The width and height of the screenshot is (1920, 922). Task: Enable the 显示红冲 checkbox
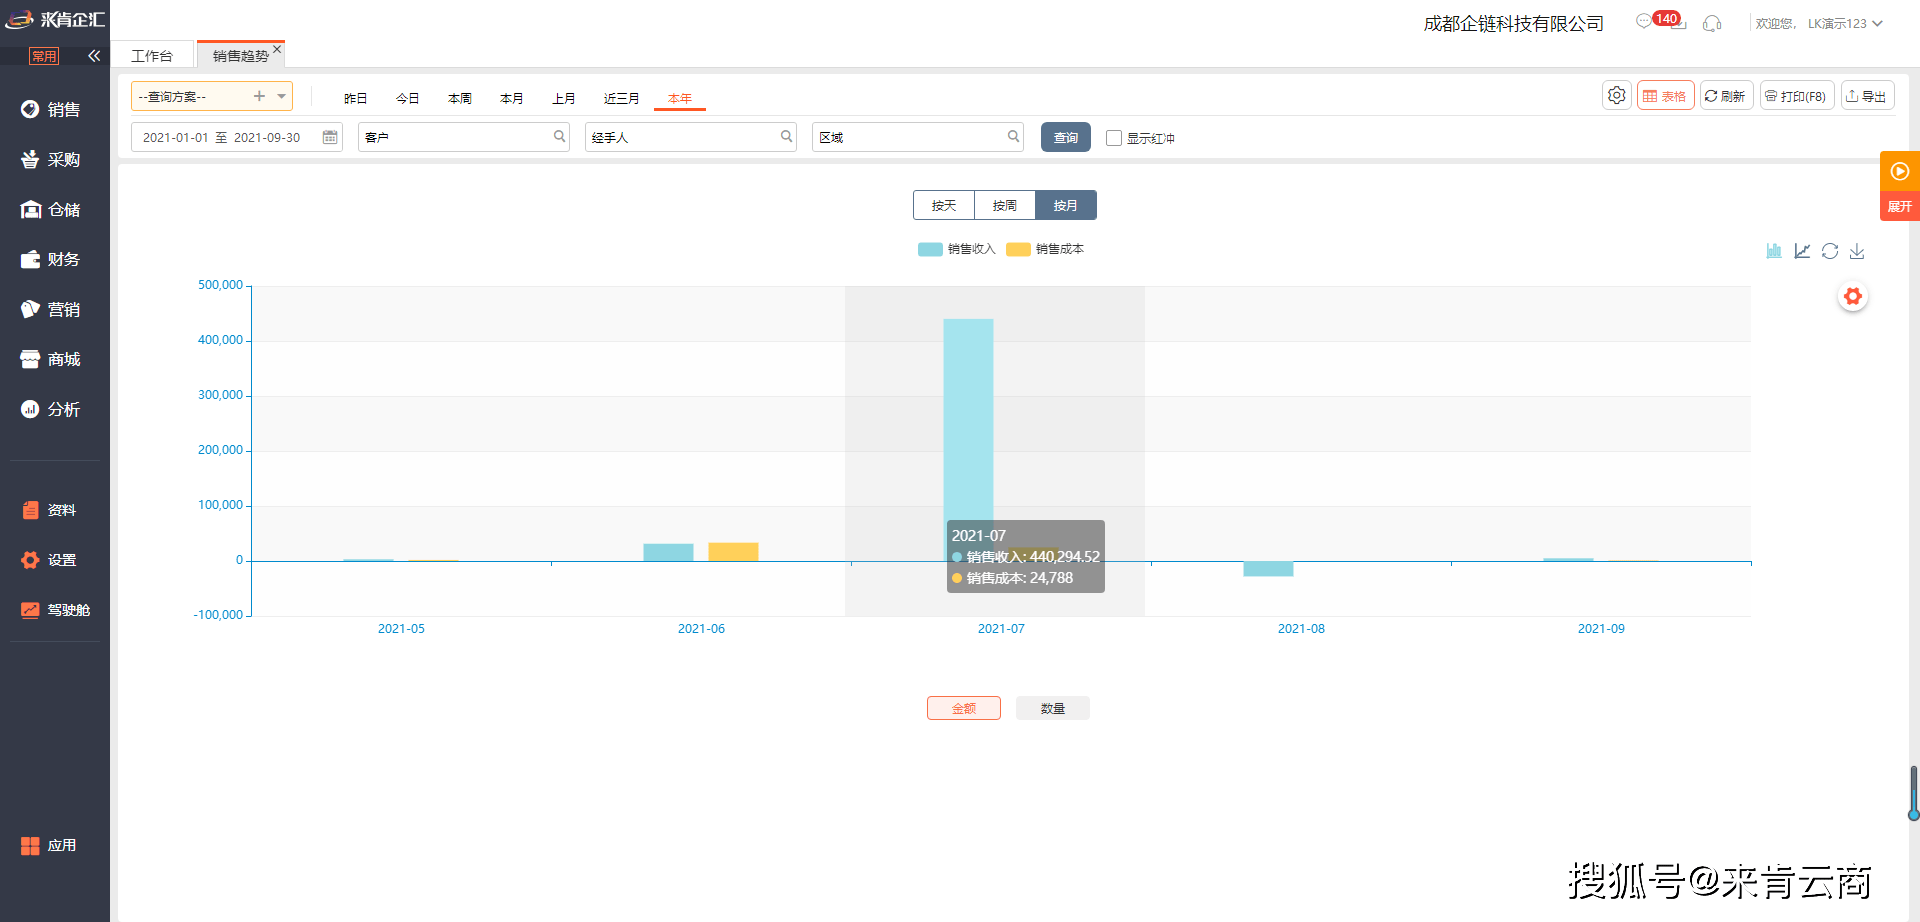click(1114, 138)
